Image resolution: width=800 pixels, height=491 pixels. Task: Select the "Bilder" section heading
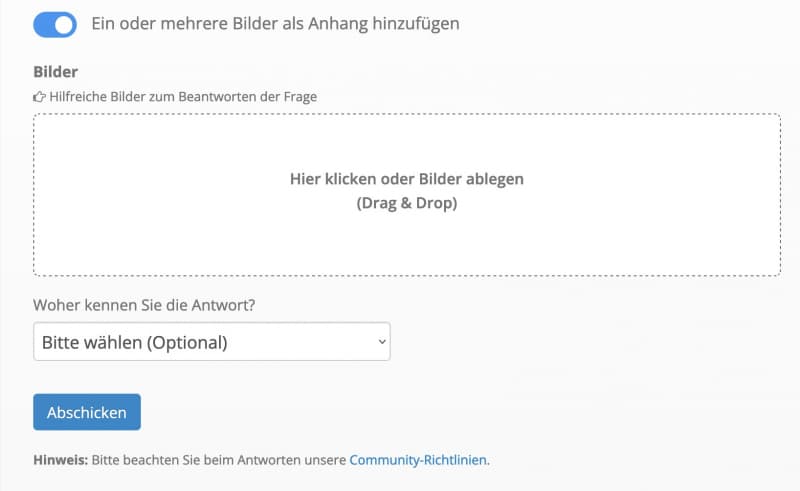[55, 72]
